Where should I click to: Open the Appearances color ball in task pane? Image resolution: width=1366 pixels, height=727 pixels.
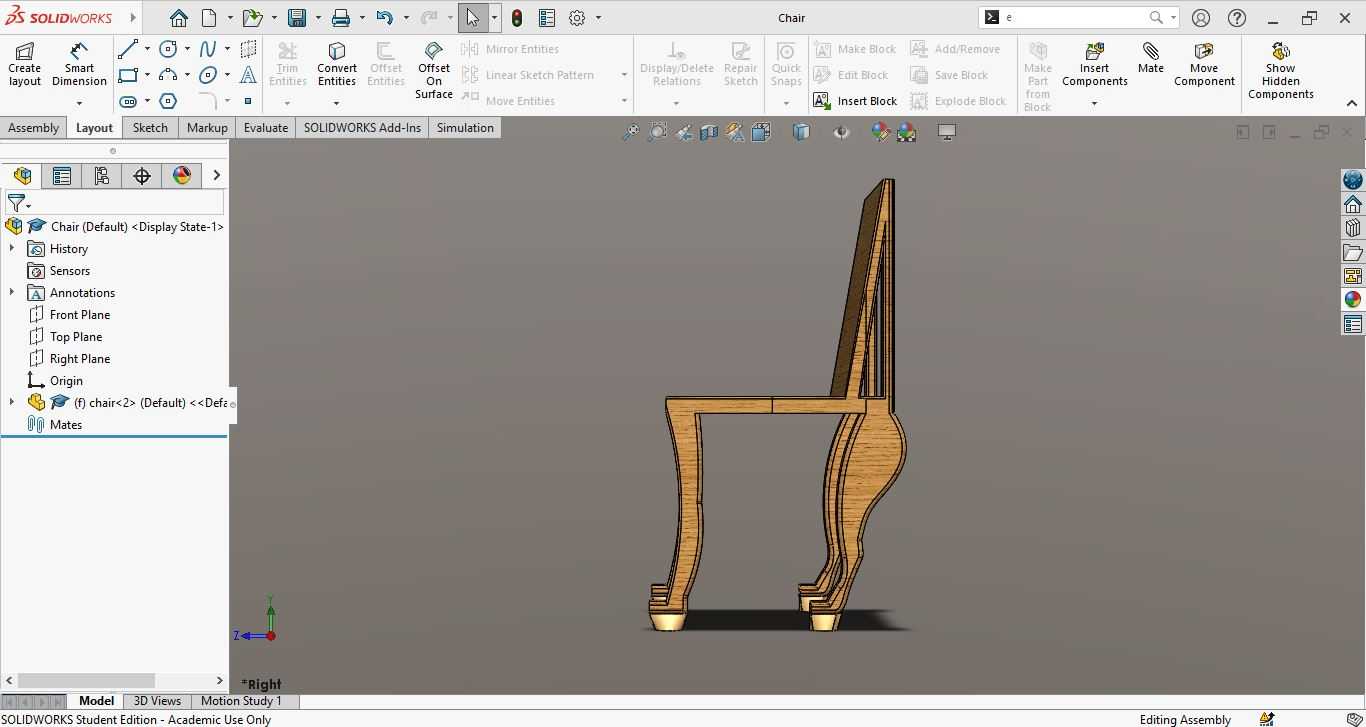[x=1353, y=300]
